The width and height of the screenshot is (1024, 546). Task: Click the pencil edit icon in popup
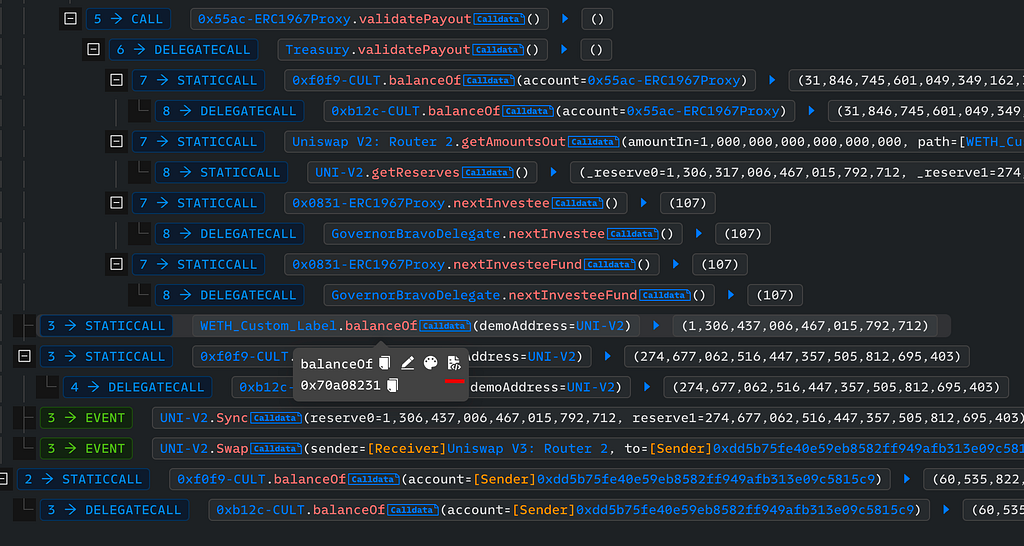point(408,363)
